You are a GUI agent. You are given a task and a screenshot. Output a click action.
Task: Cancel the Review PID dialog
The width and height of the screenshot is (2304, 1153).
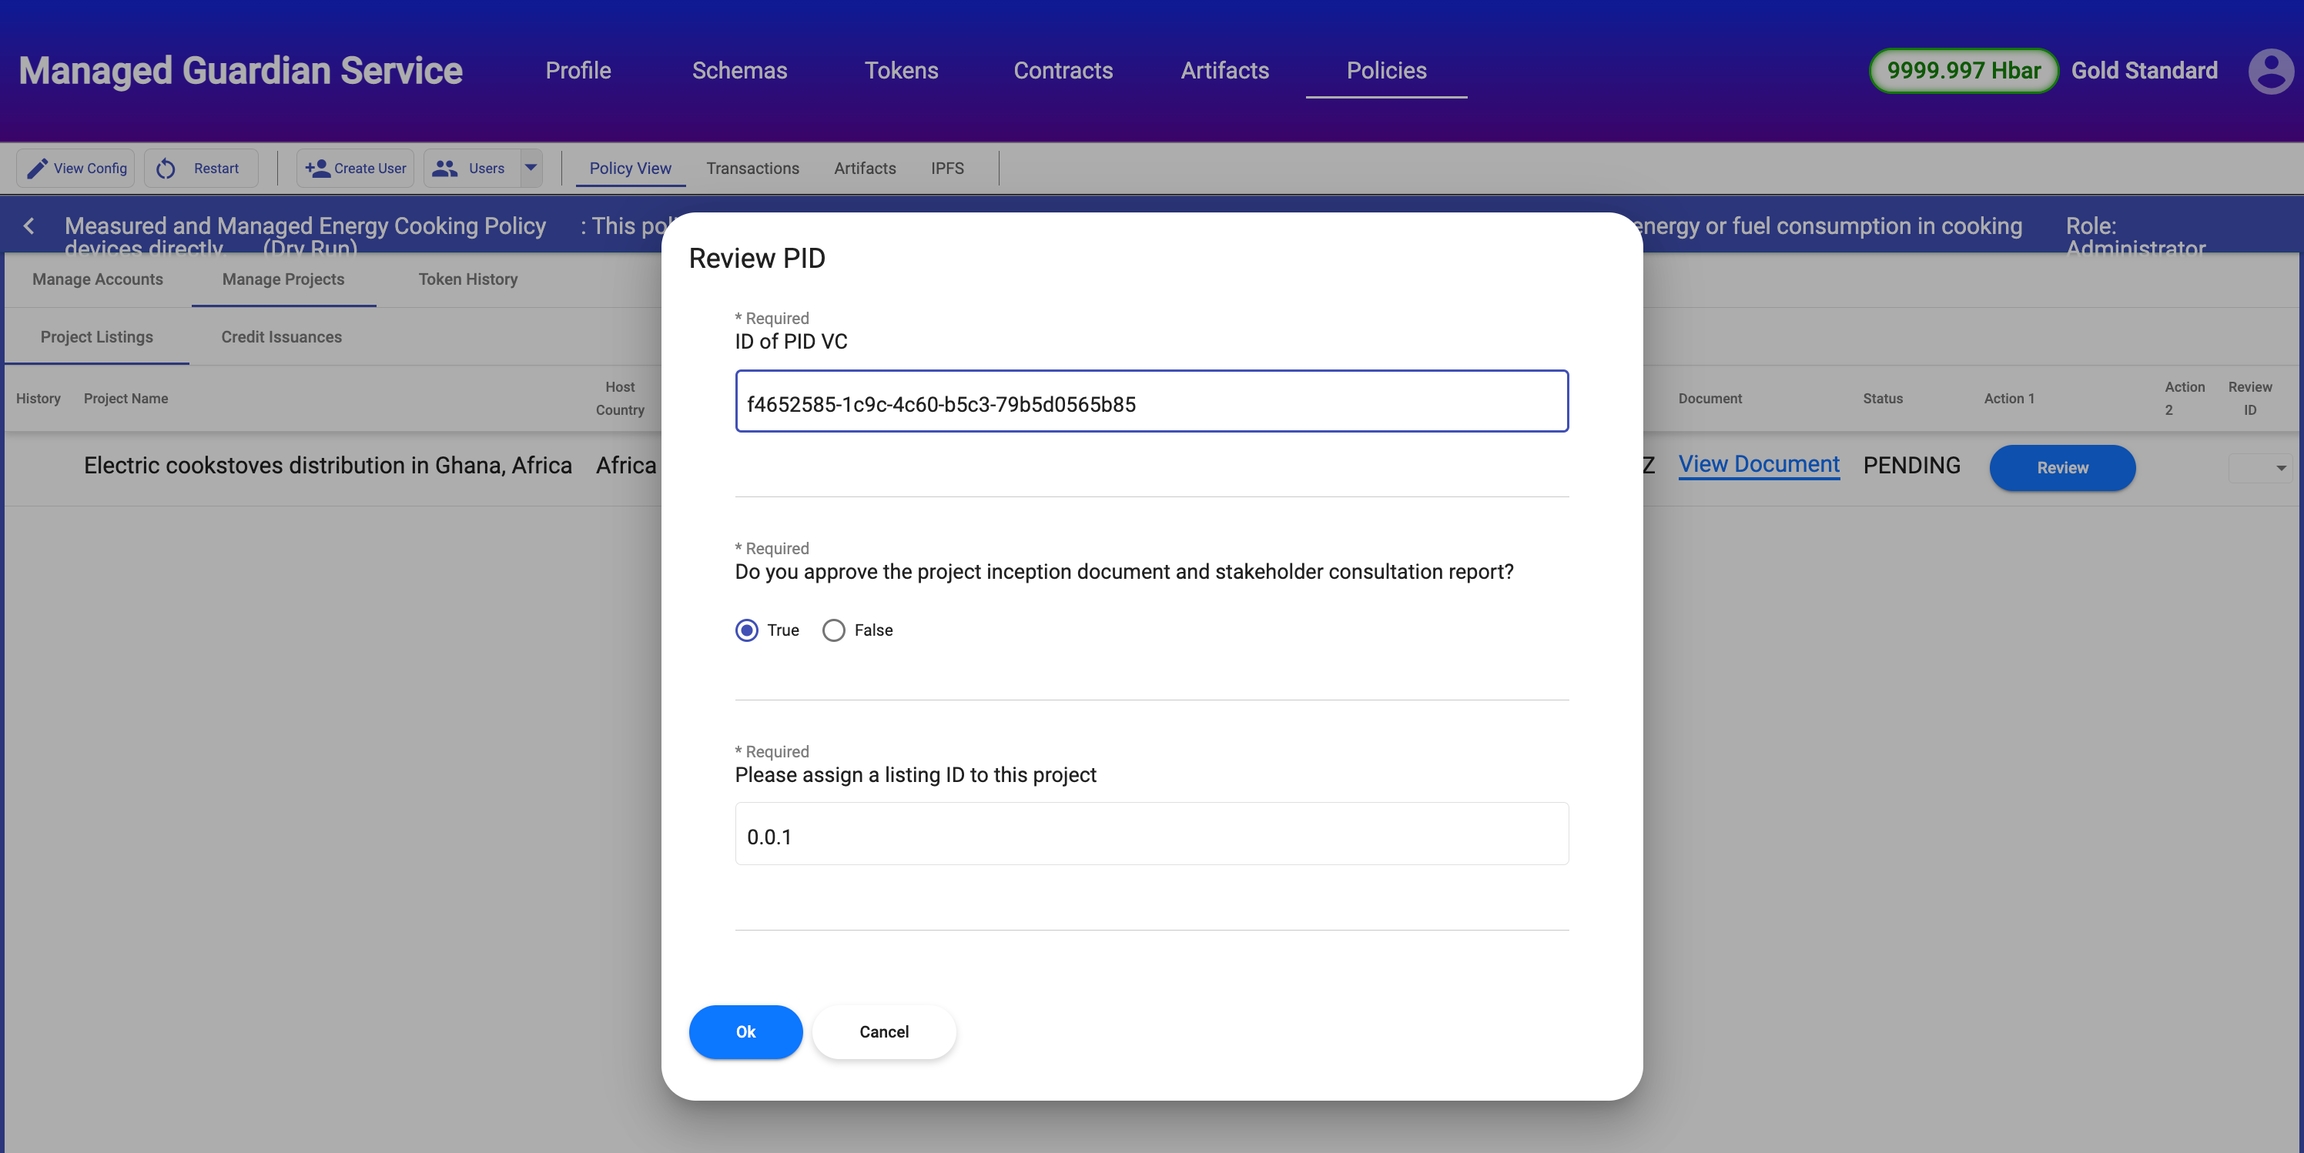click(x=884, y=1032)
